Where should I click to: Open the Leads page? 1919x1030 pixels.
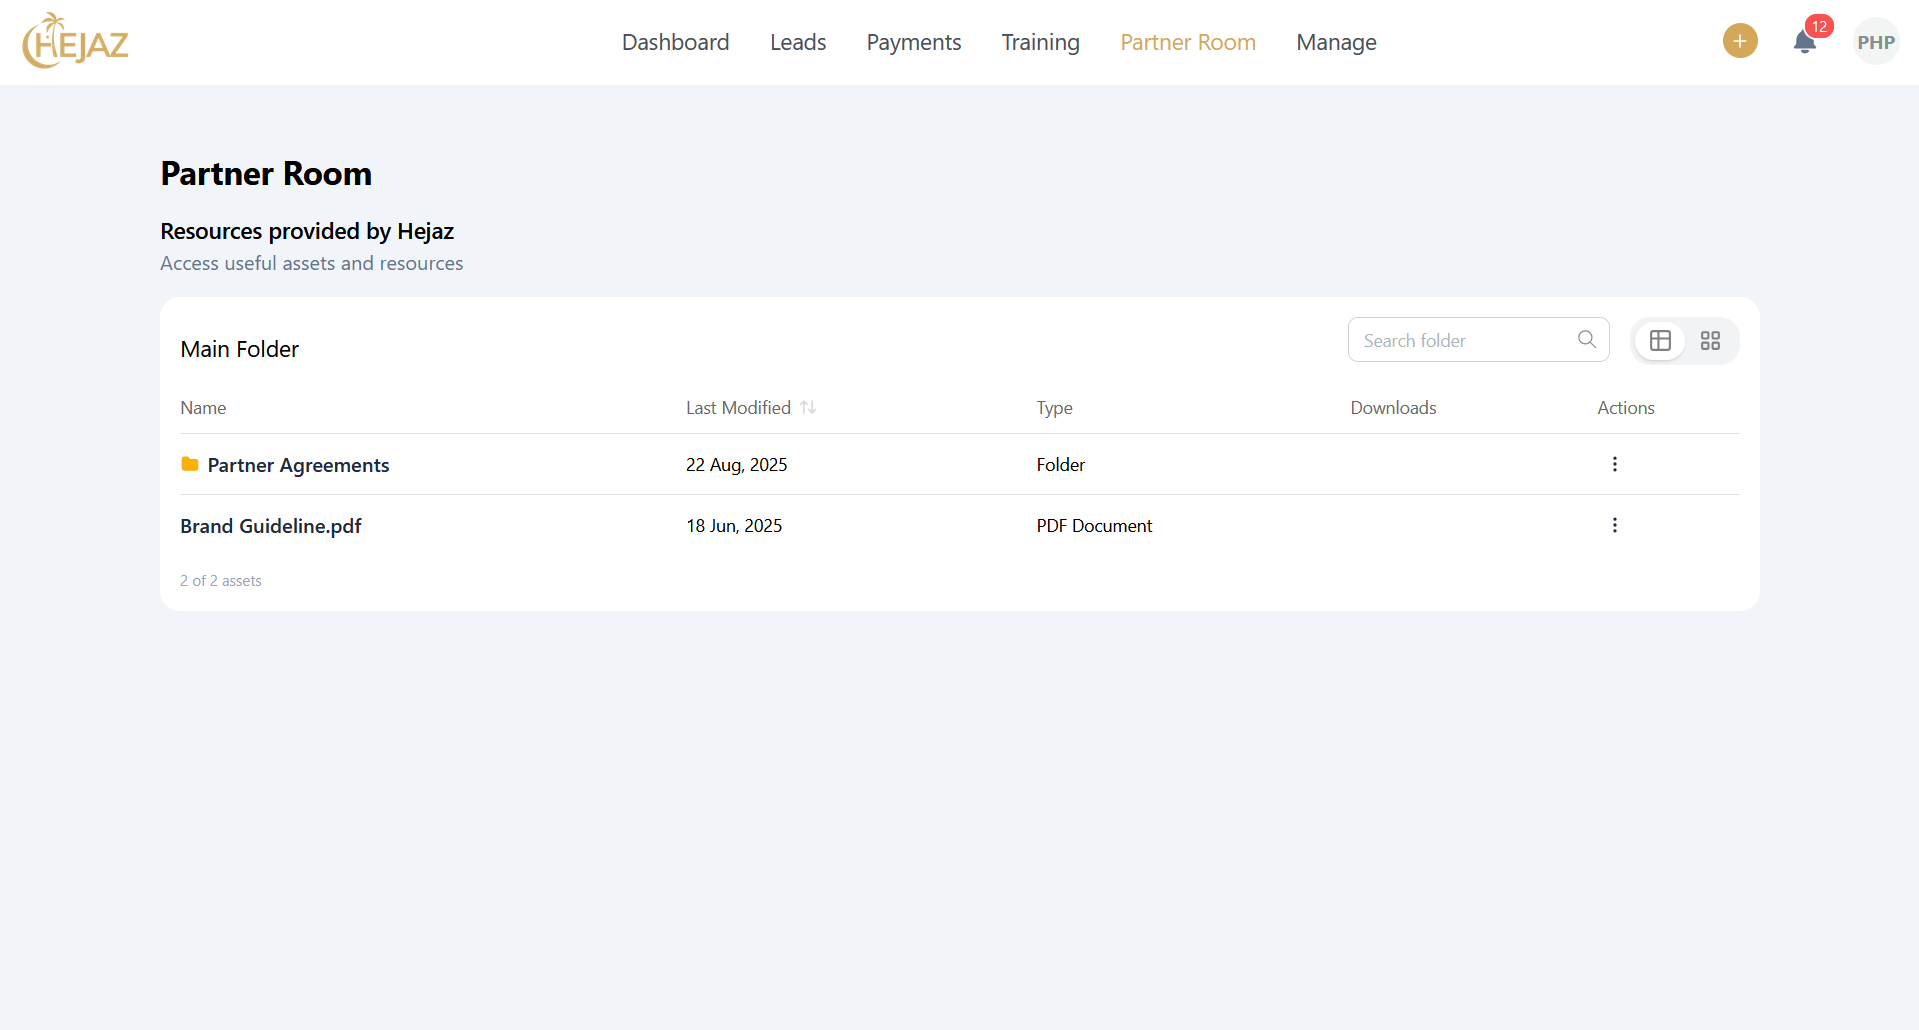pos(797,42)
